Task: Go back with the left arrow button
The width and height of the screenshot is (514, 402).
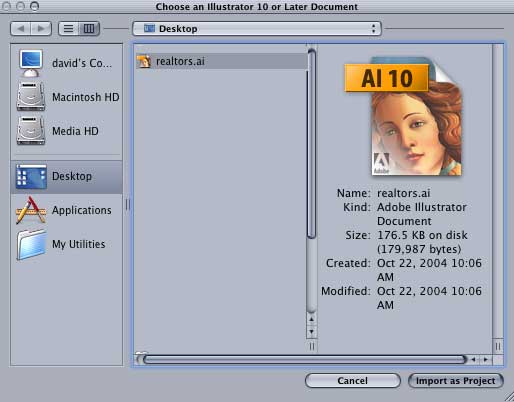Action: click(21, 29)
